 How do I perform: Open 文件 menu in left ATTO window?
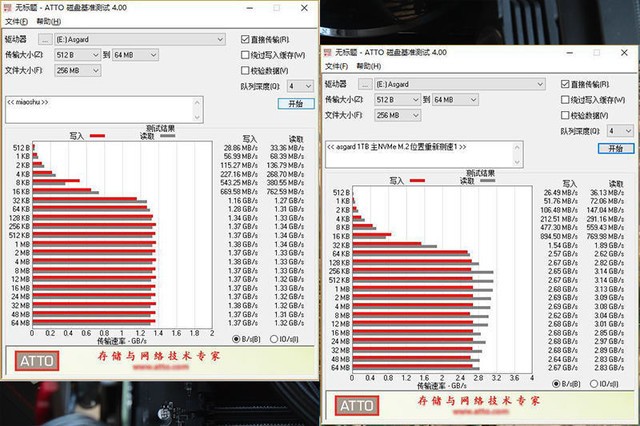click(16, 22)
